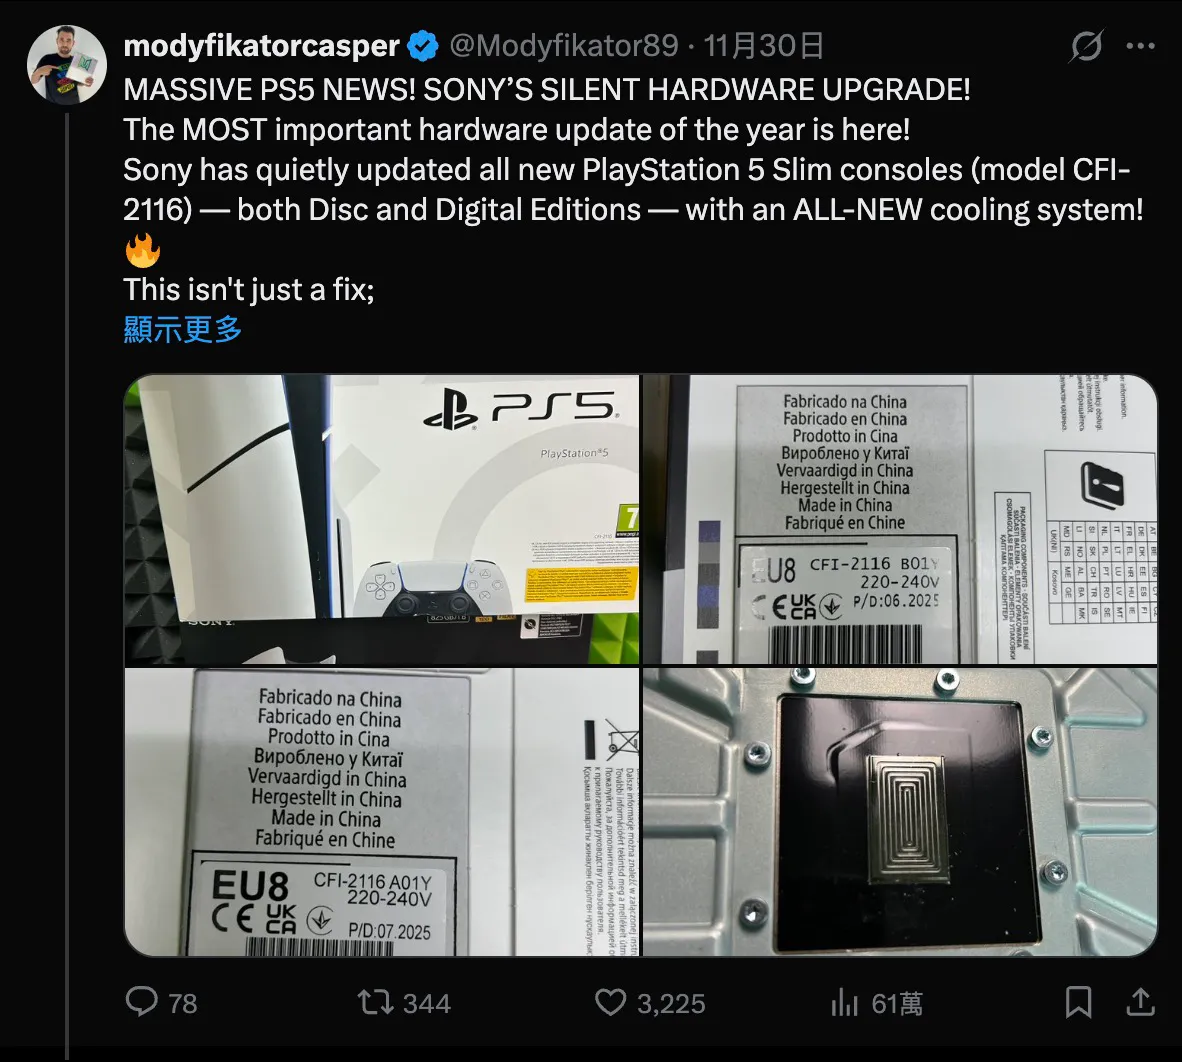Click the 344 reposts count
The width and height of the screenshot is (1182, 1062).
(x=427, y=1003)
